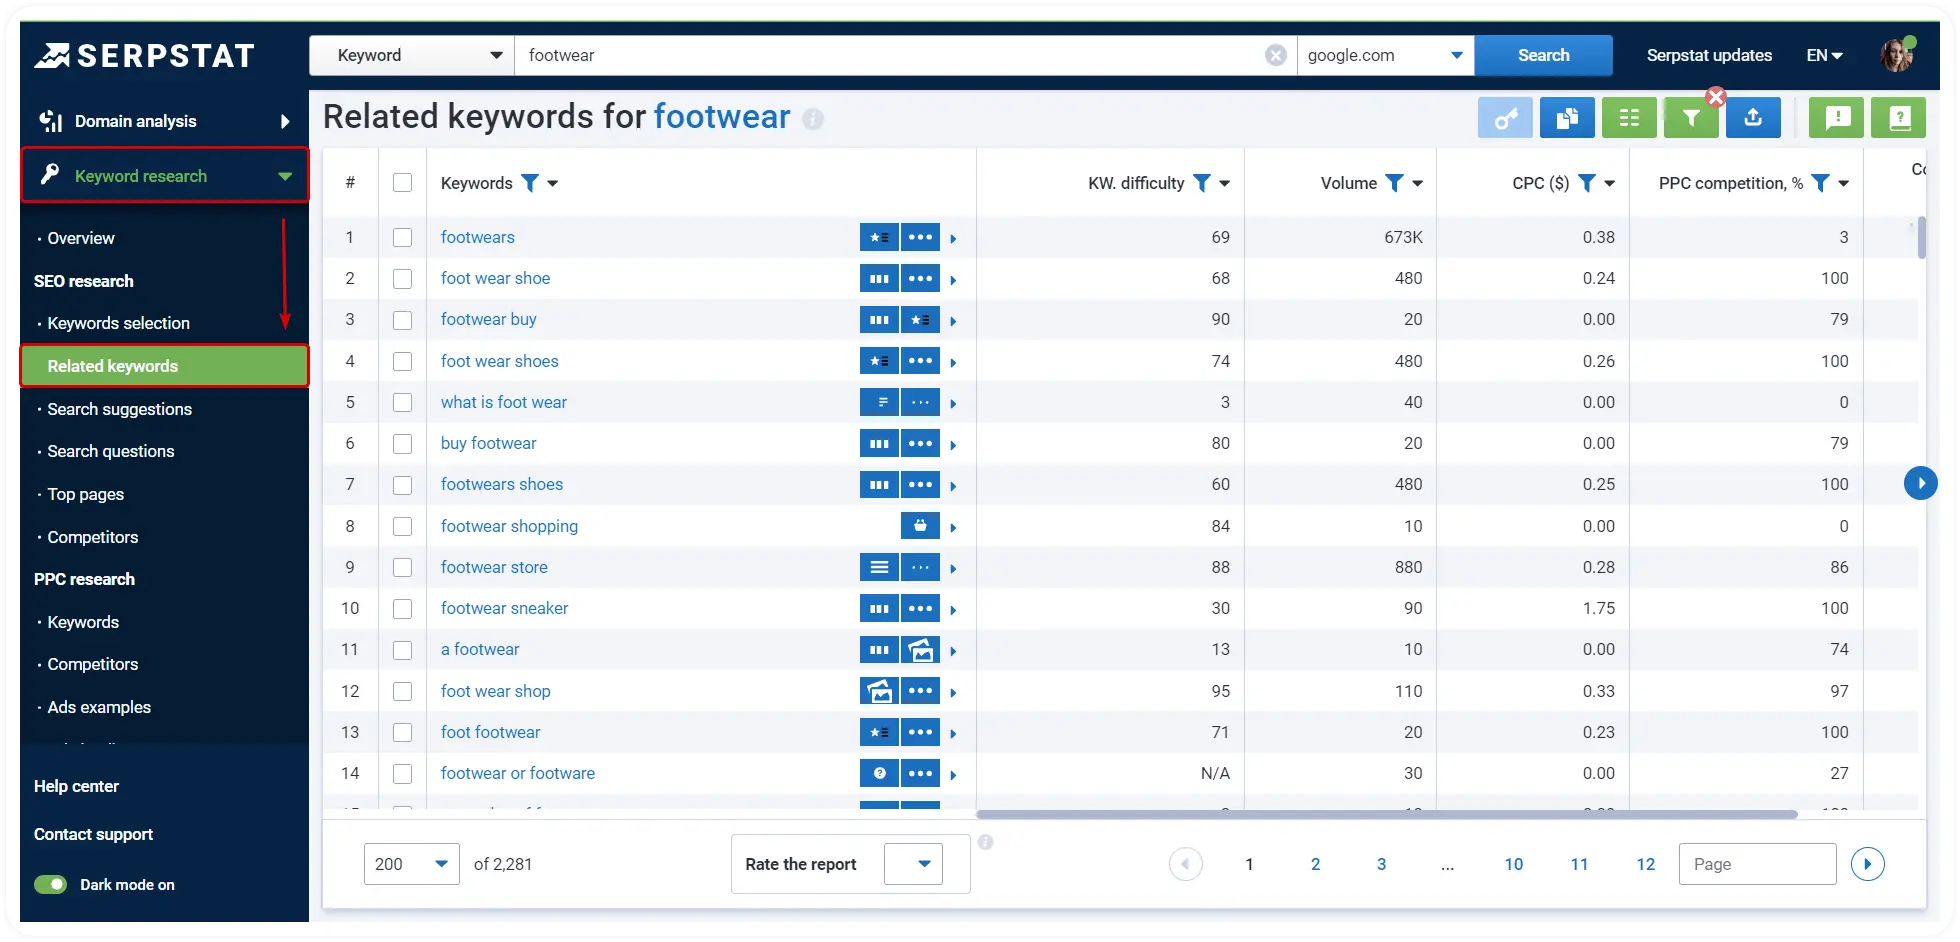The image size is (1960, 942).
Task: Select checkbox for footwear buy row
Action: (402, 320)
